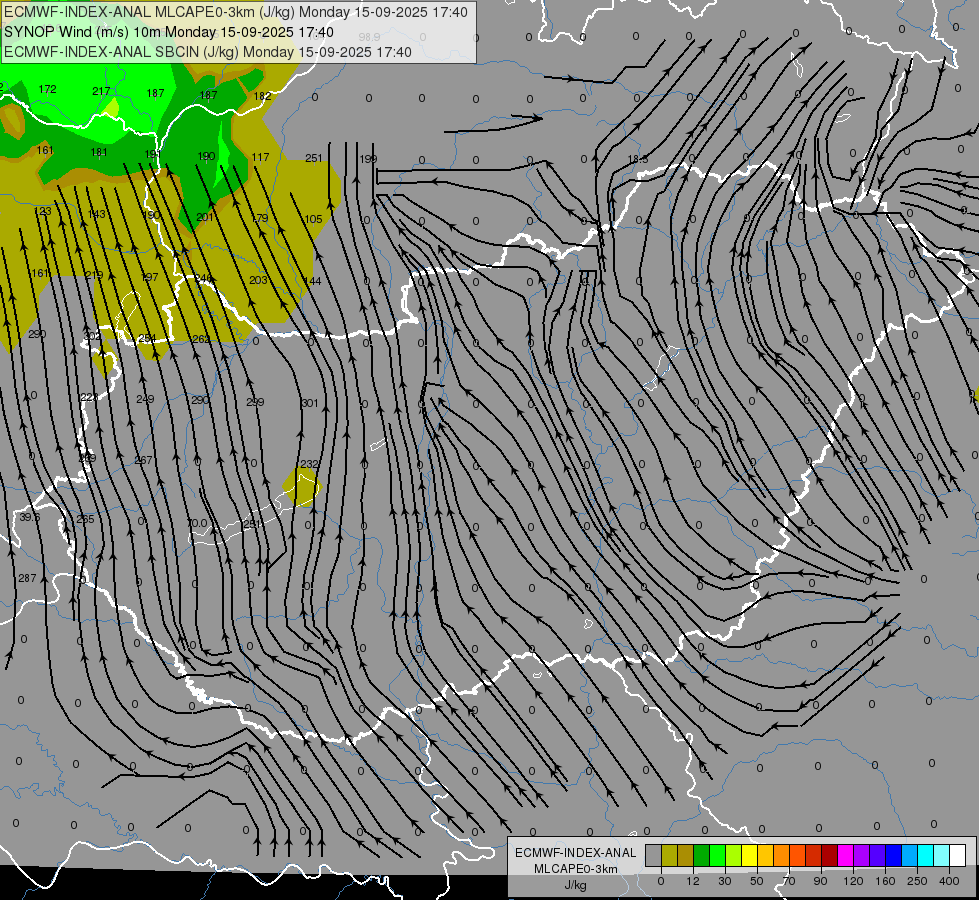Click the map value 217
The height and width of the screenshot is (900, 979).
pos(101,91)
